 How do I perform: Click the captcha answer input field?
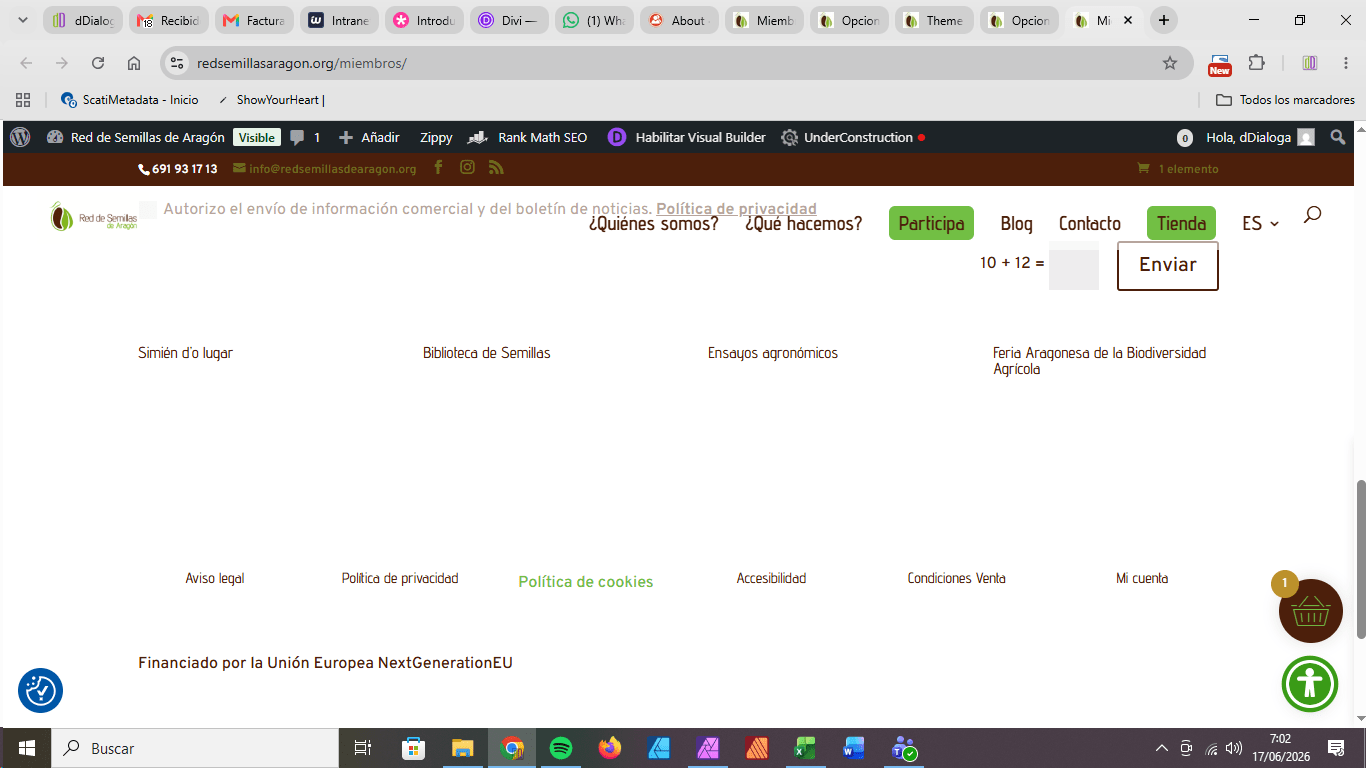(1074, 266)
